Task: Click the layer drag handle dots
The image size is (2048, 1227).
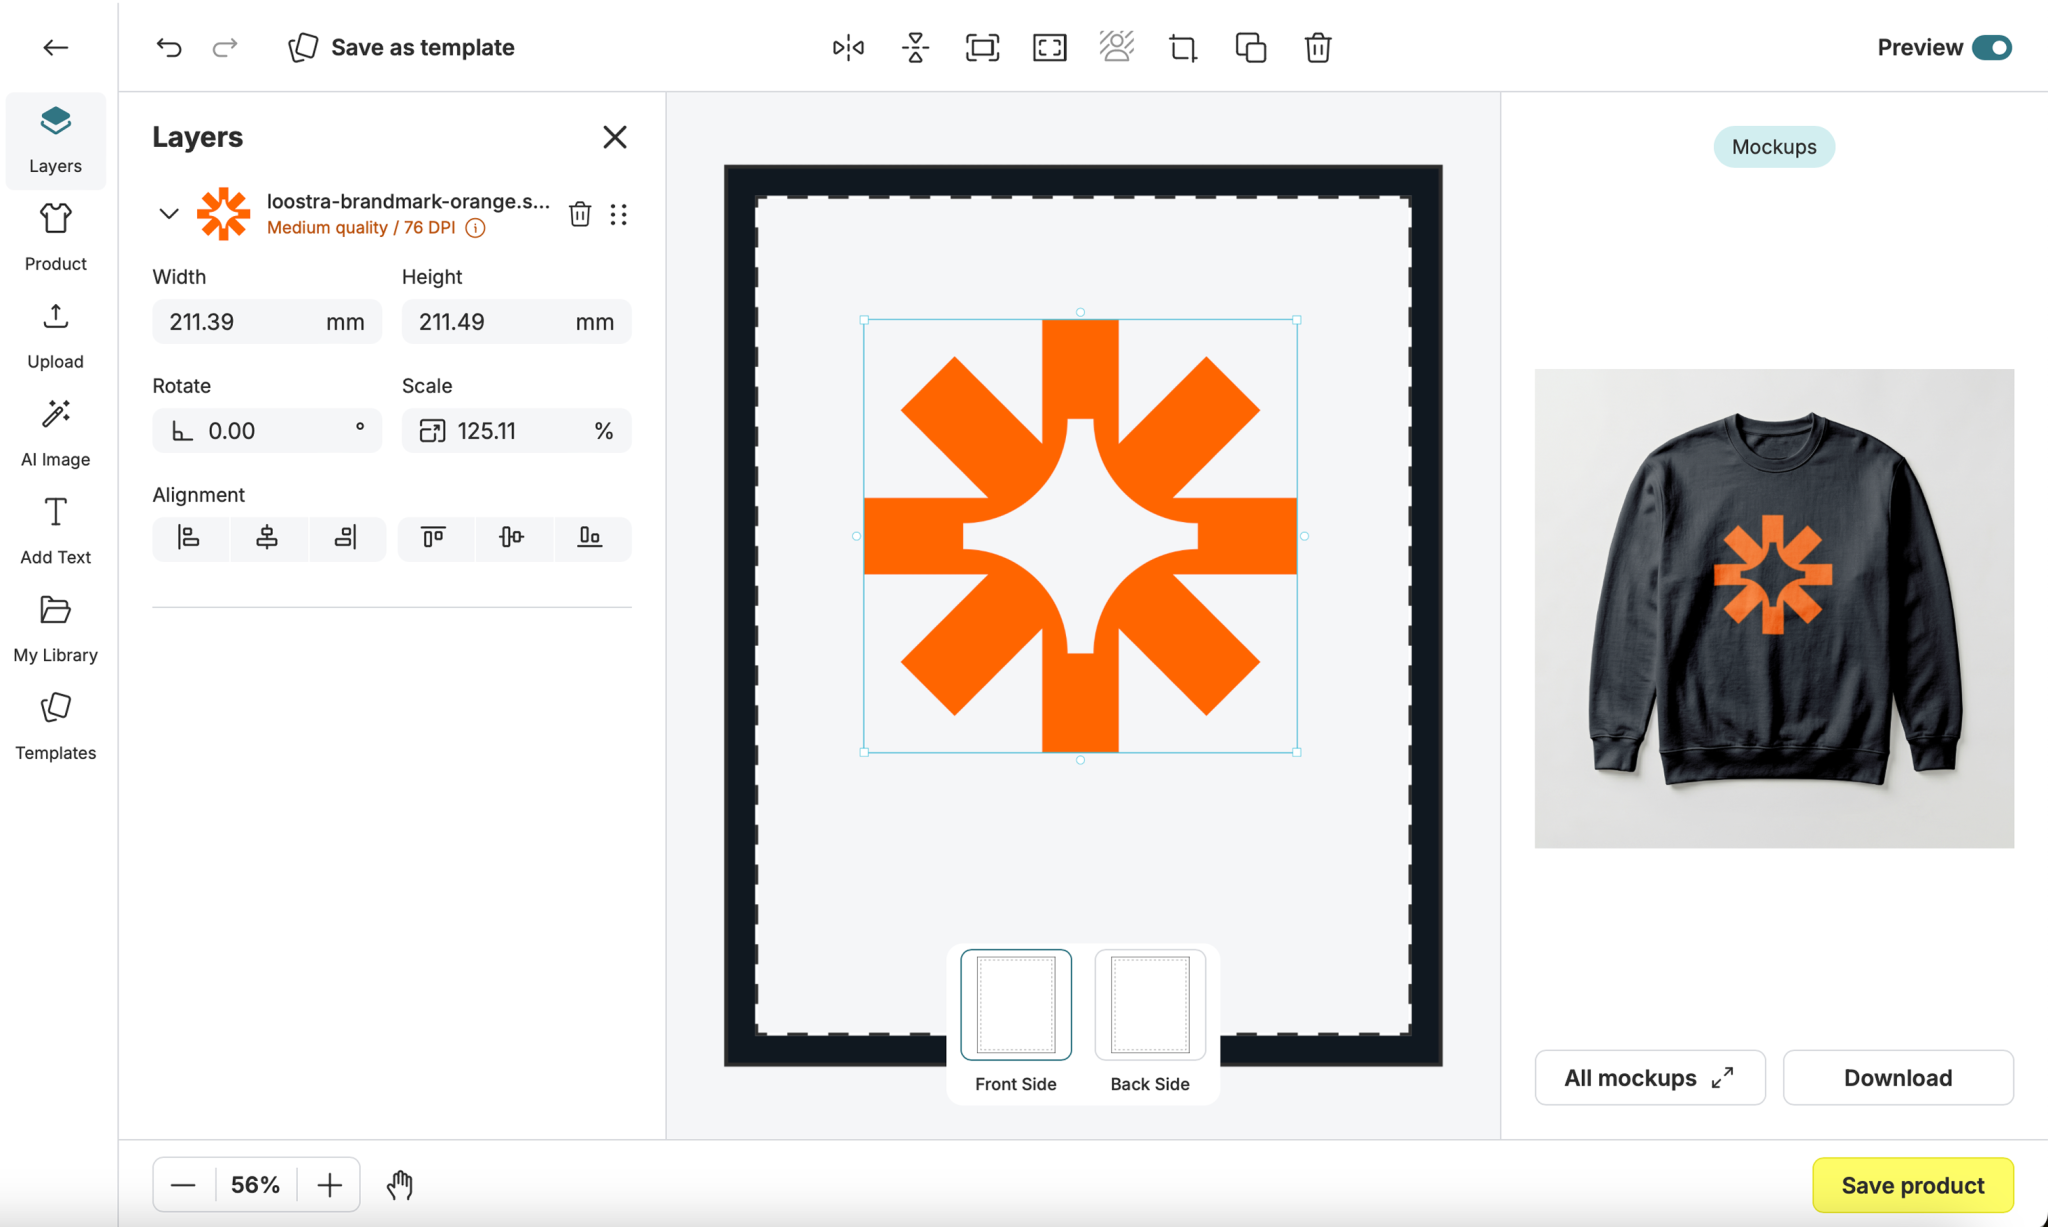Action: 619,214
